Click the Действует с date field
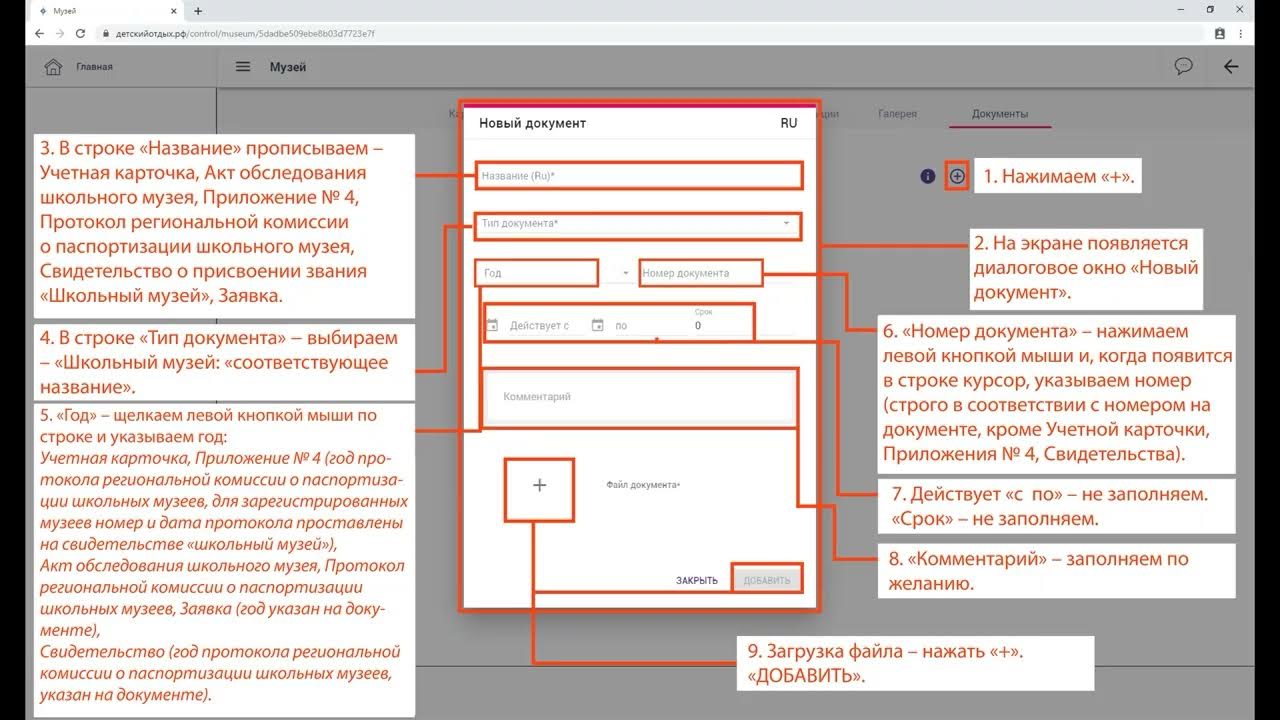Screen dimensions: 1280x720 pos(539,326)
